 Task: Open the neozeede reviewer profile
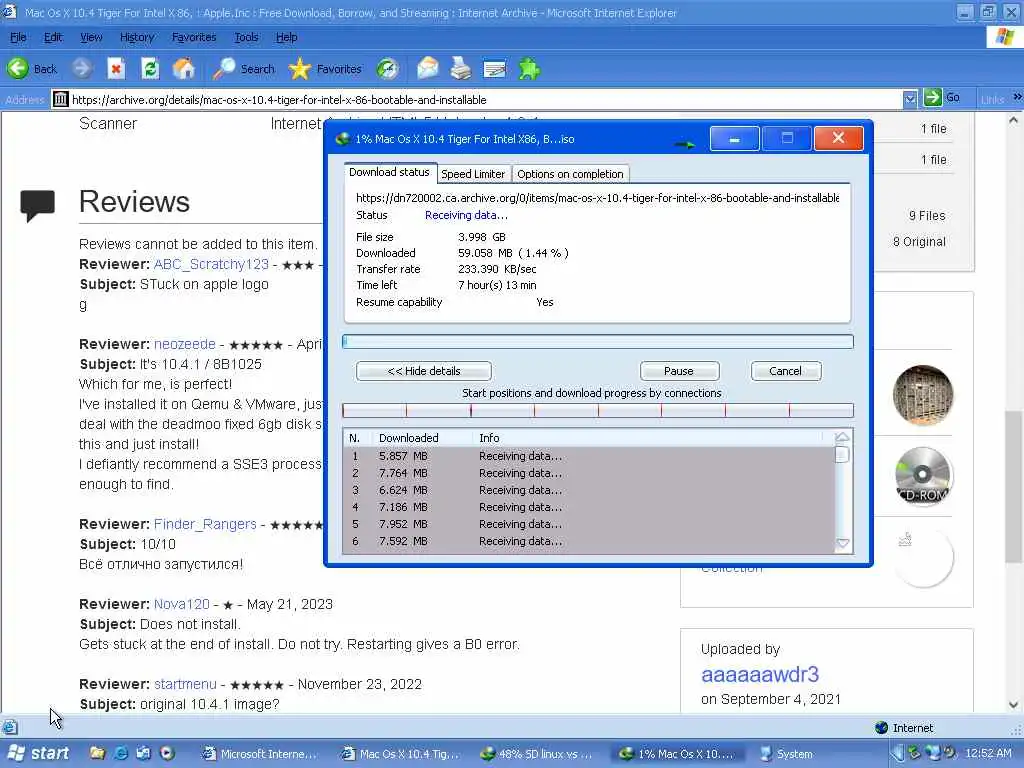(185, 344)
